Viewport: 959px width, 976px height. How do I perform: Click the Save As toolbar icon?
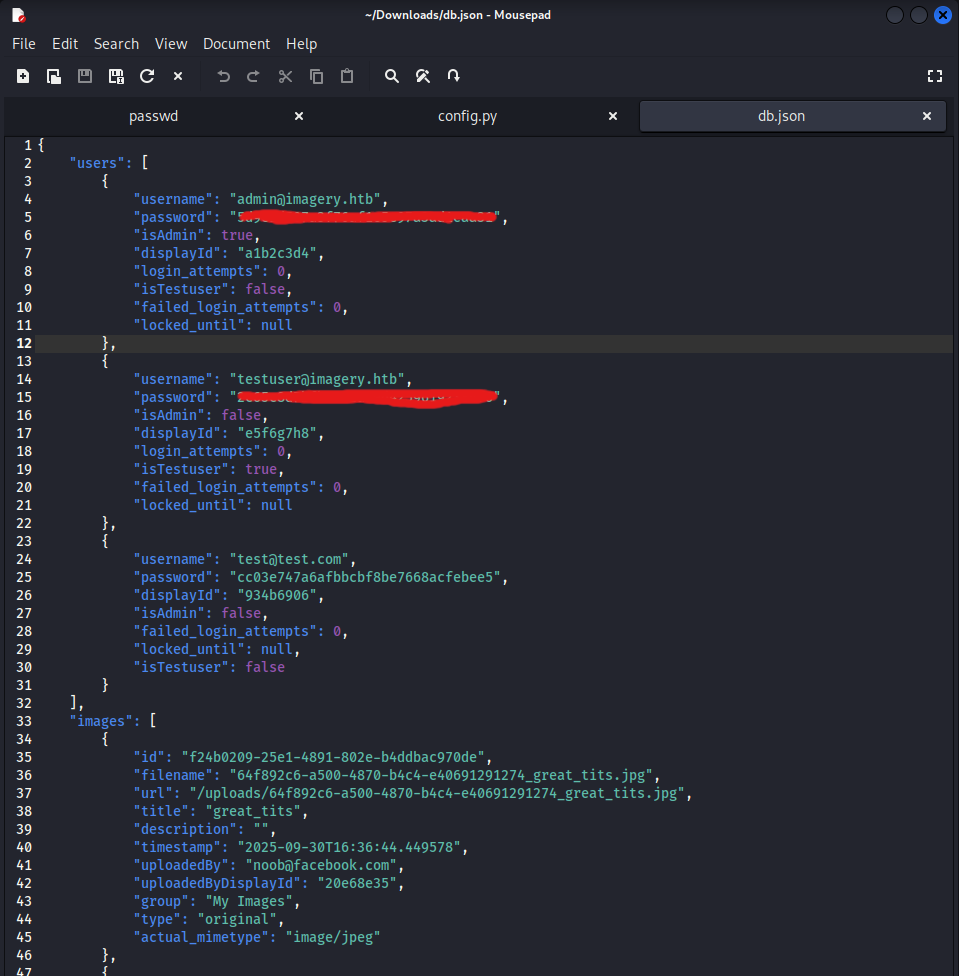116,76
